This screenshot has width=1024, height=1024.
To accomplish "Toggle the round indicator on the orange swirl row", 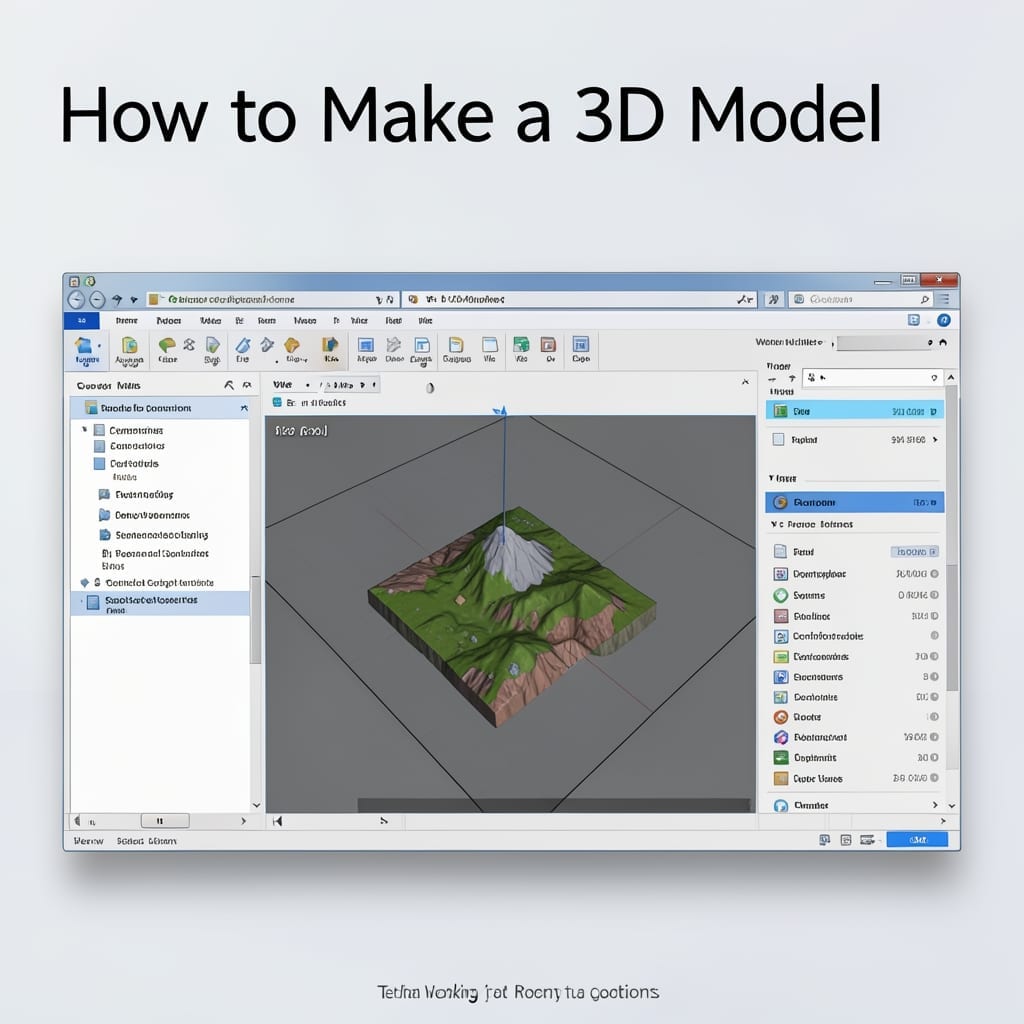I will click(x=935, y=717).
